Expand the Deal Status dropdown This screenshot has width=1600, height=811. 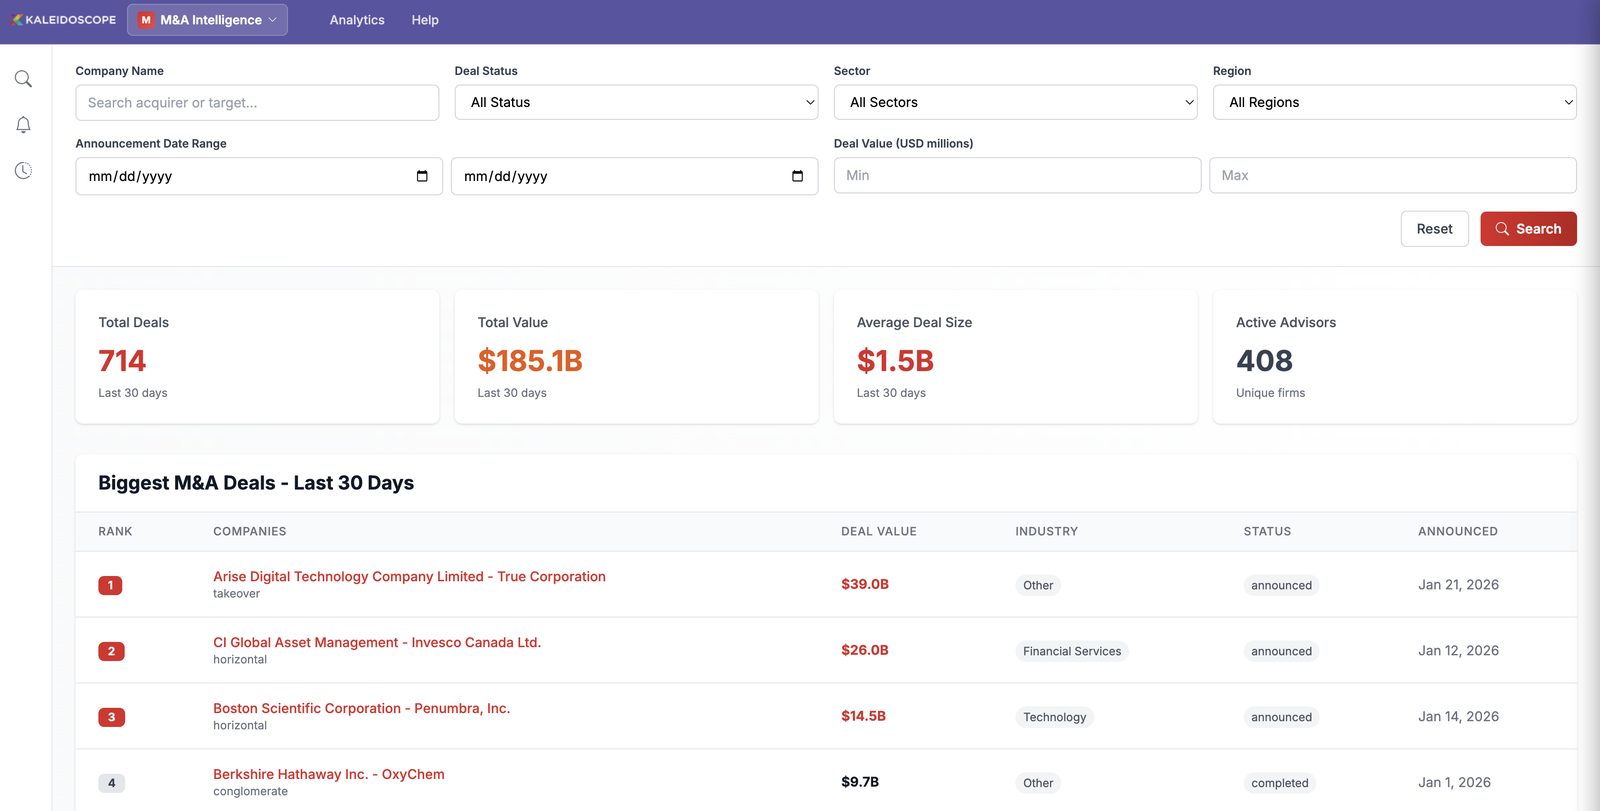pyautogui.click(x=636, y=102)
